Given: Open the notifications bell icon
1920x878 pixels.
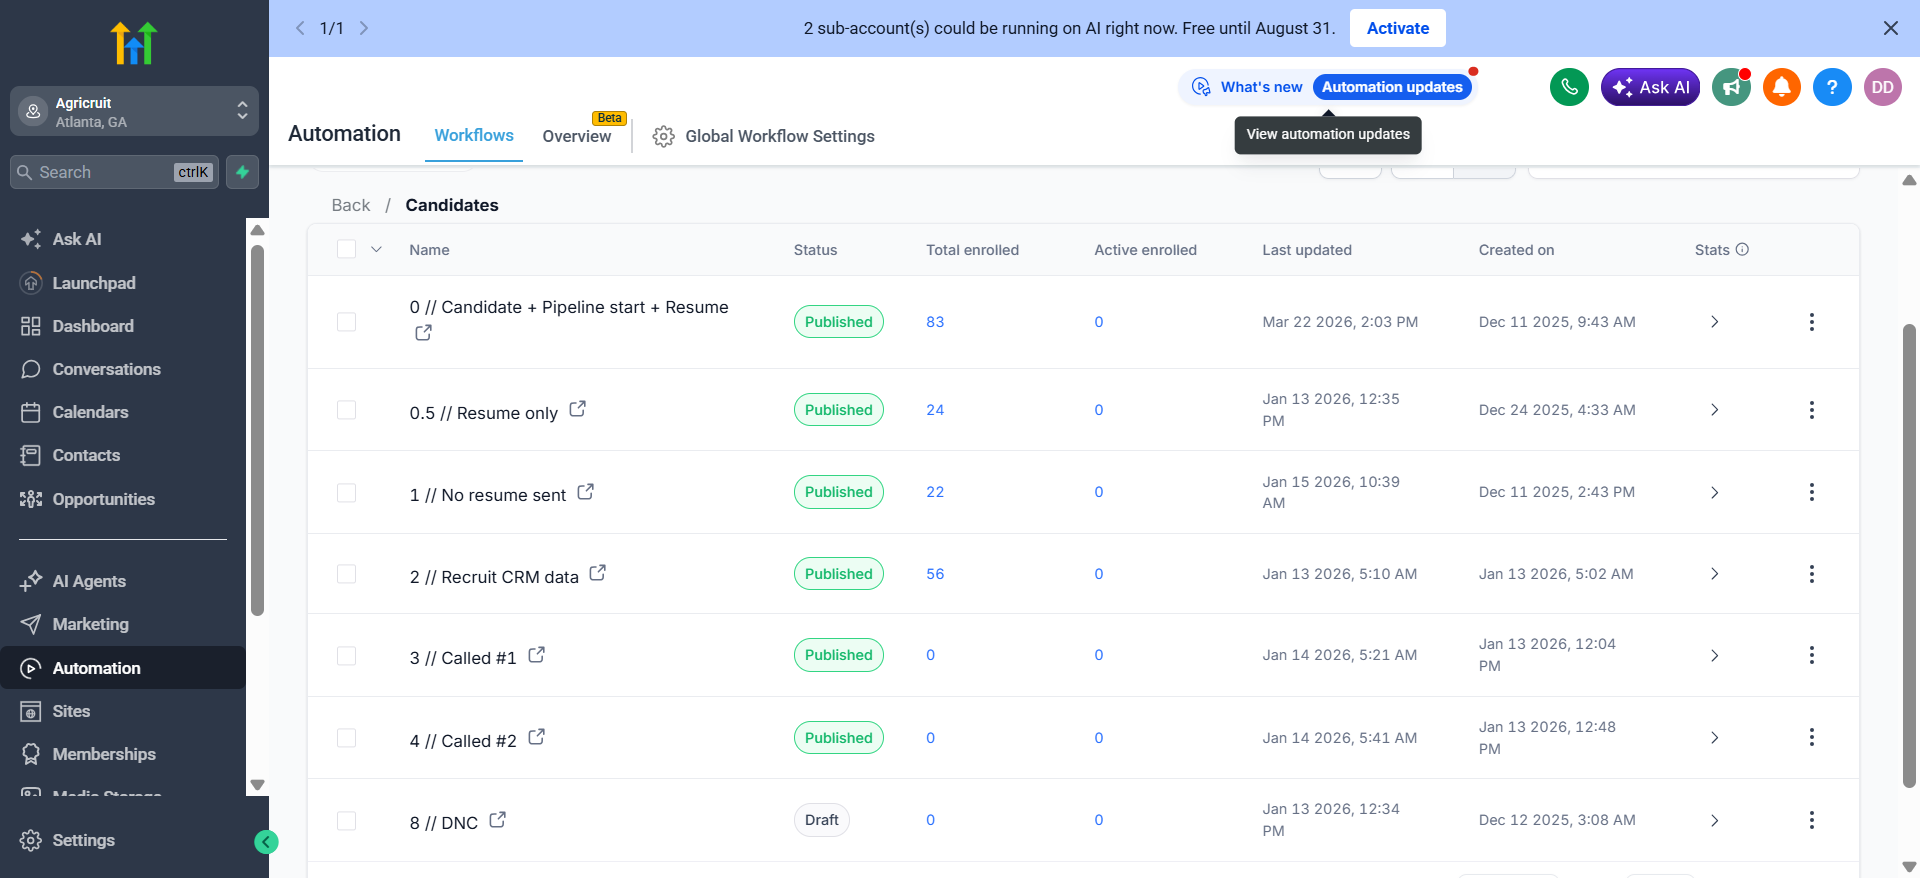Looking at the screenshot, I should tap(1781, 87).
